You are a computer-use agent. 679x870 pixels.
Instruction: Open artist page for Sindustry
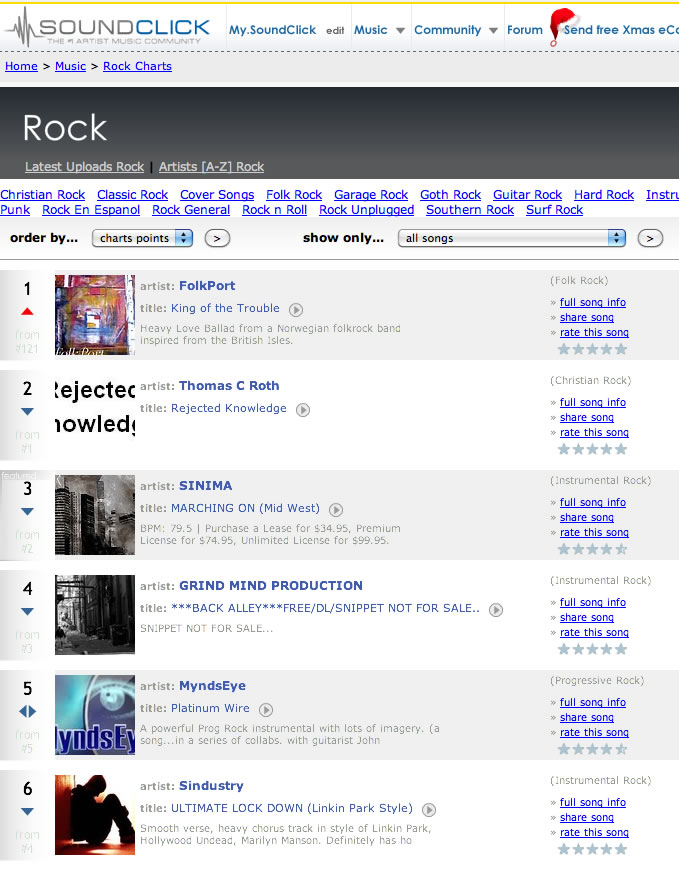click(x=211, y=786)
